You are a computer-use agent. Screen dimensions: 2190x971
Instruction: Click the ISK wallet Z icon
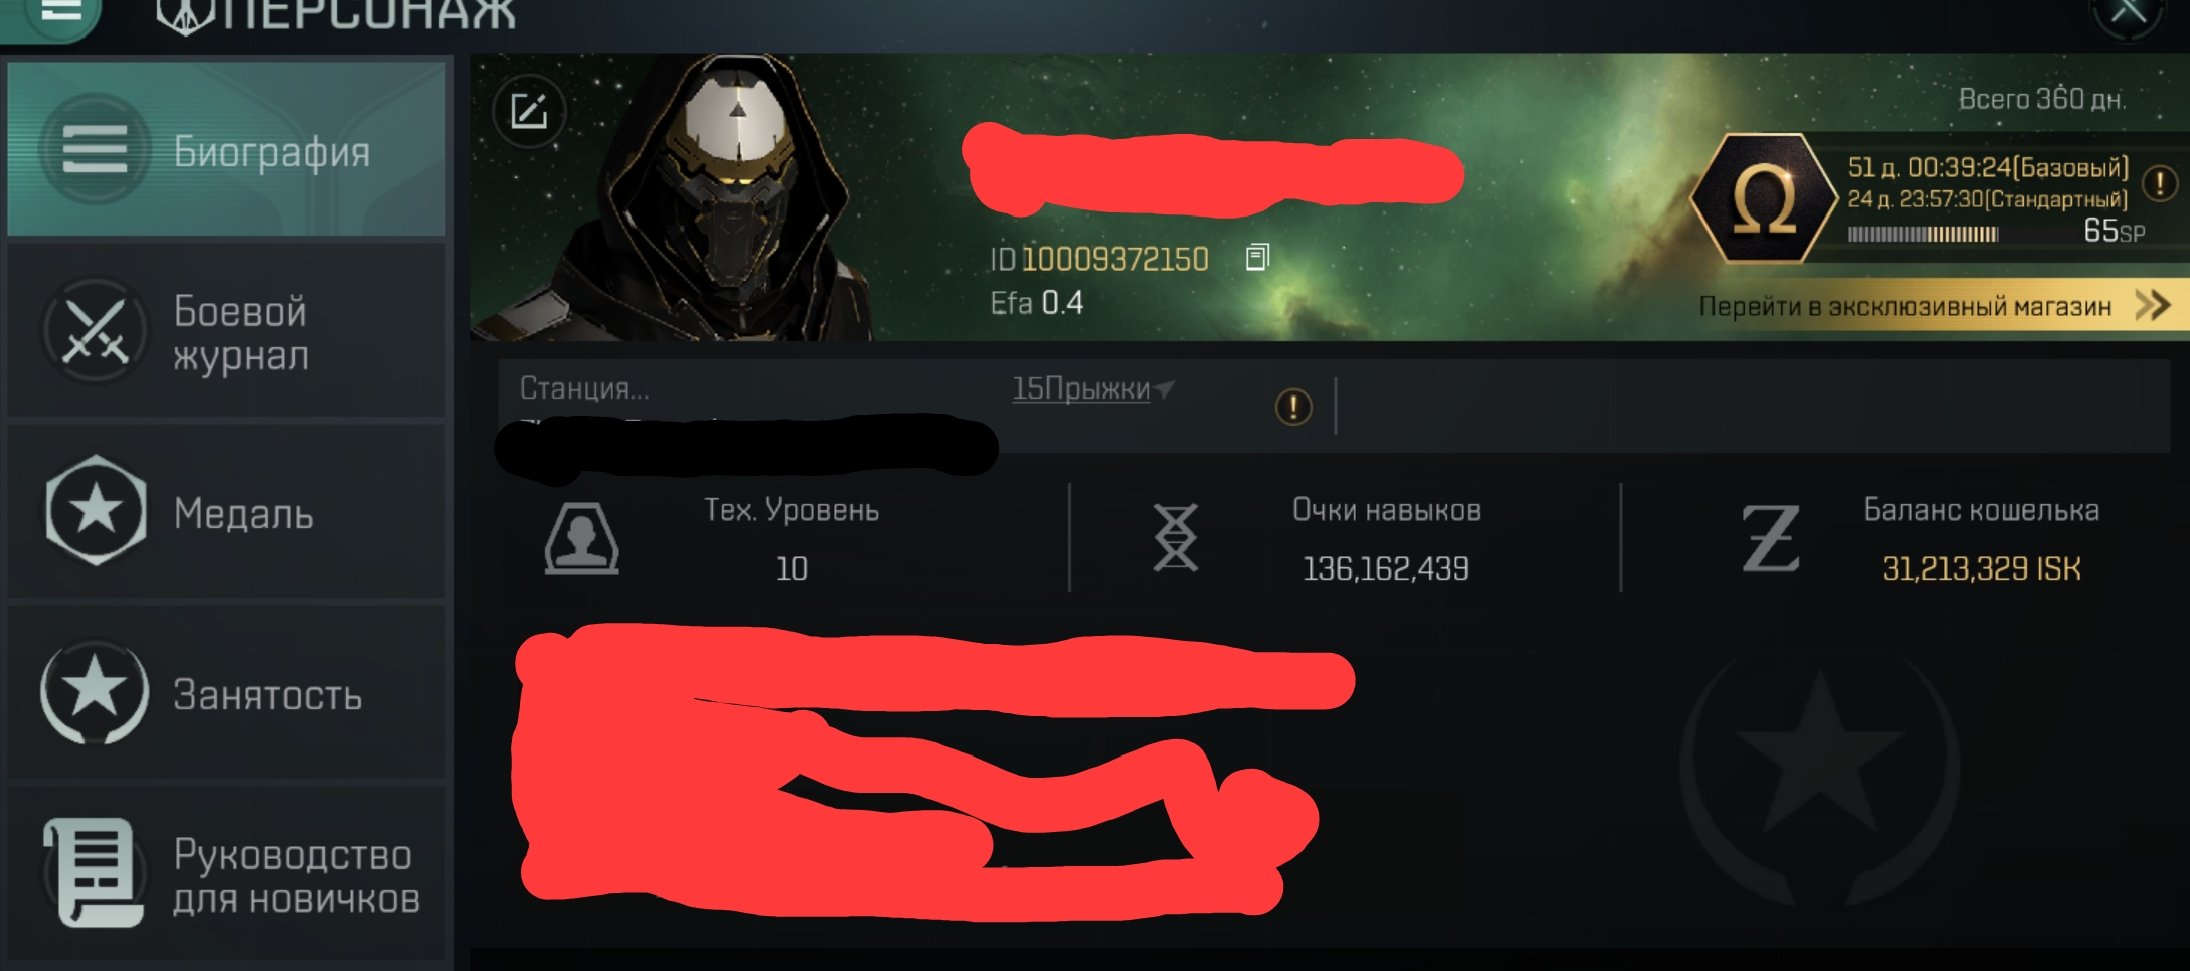[1771, 539]
